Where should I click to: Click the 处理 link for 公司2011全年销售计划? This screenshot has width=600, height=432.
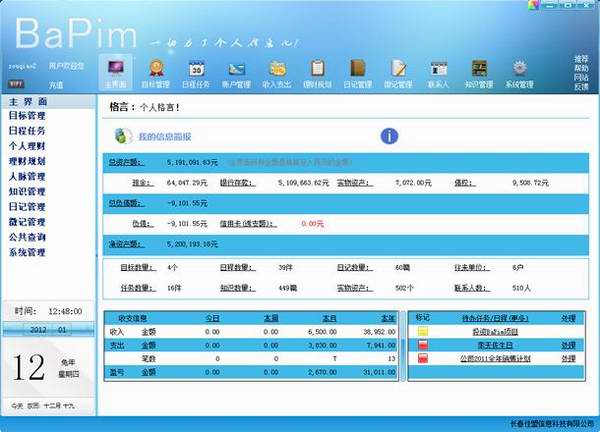(568, 358)
